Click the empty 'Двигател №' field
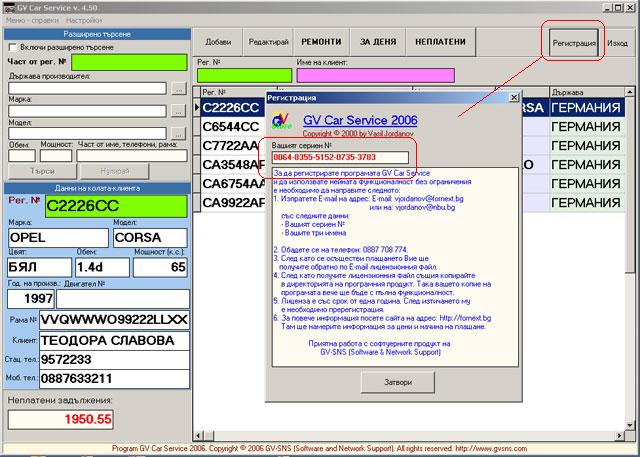Image resolution: width=640 pixels, height=457 pixels. tap(123, 299)
